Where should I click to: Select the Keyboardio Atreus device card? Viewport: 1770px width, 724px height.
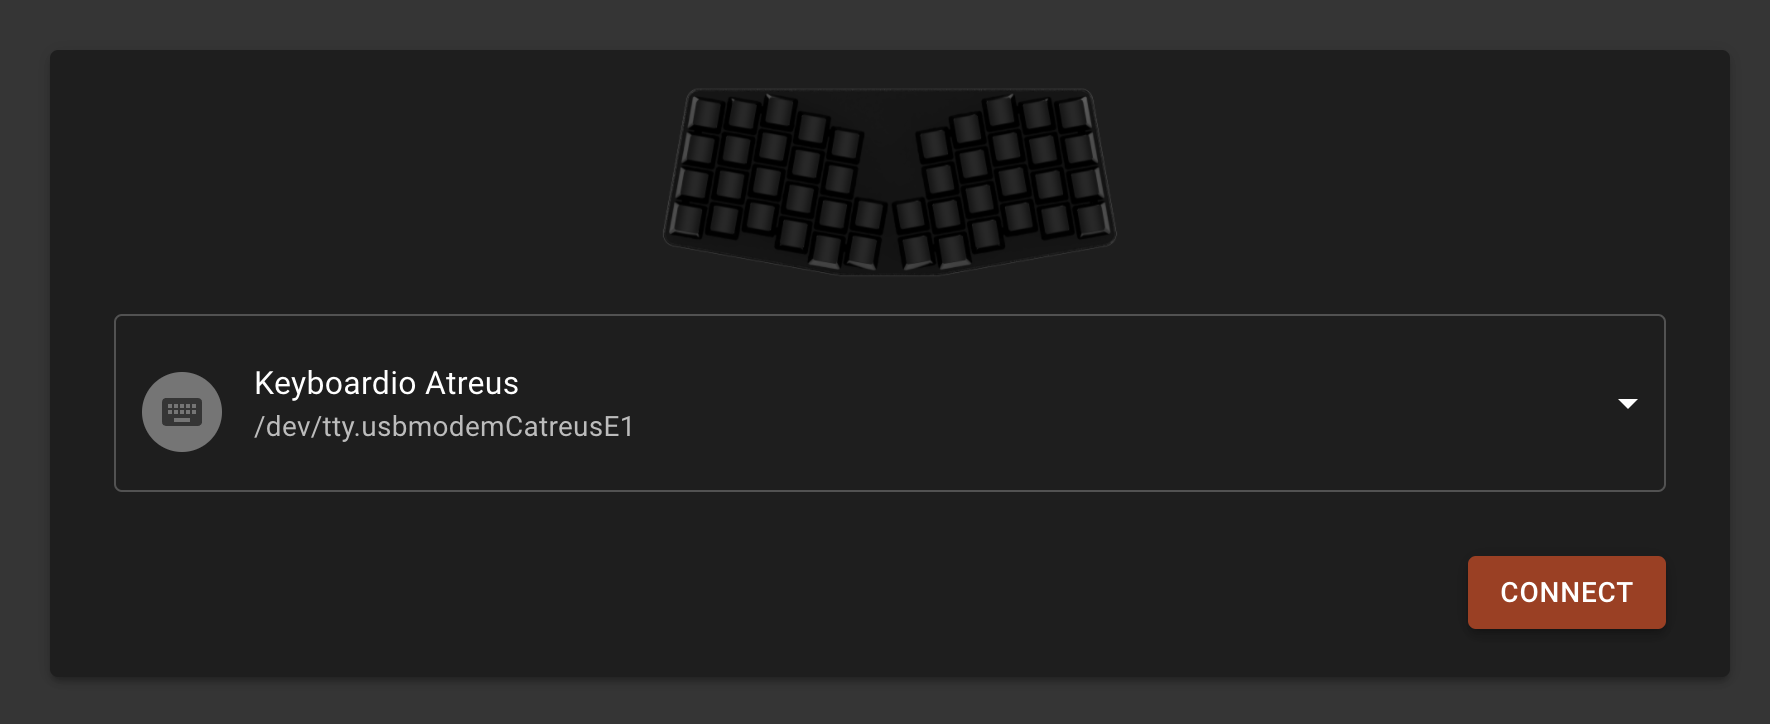(x=890, y=402)
